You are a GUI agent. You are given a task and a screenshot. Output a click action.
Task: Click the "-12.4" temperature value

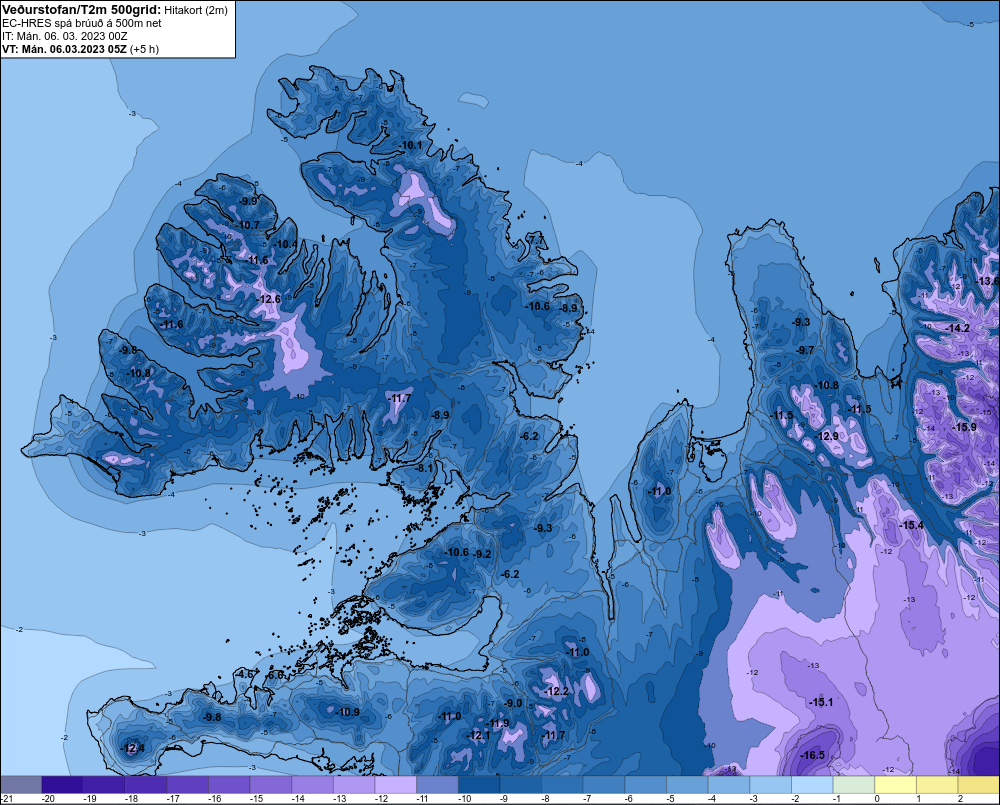[133, 749]
